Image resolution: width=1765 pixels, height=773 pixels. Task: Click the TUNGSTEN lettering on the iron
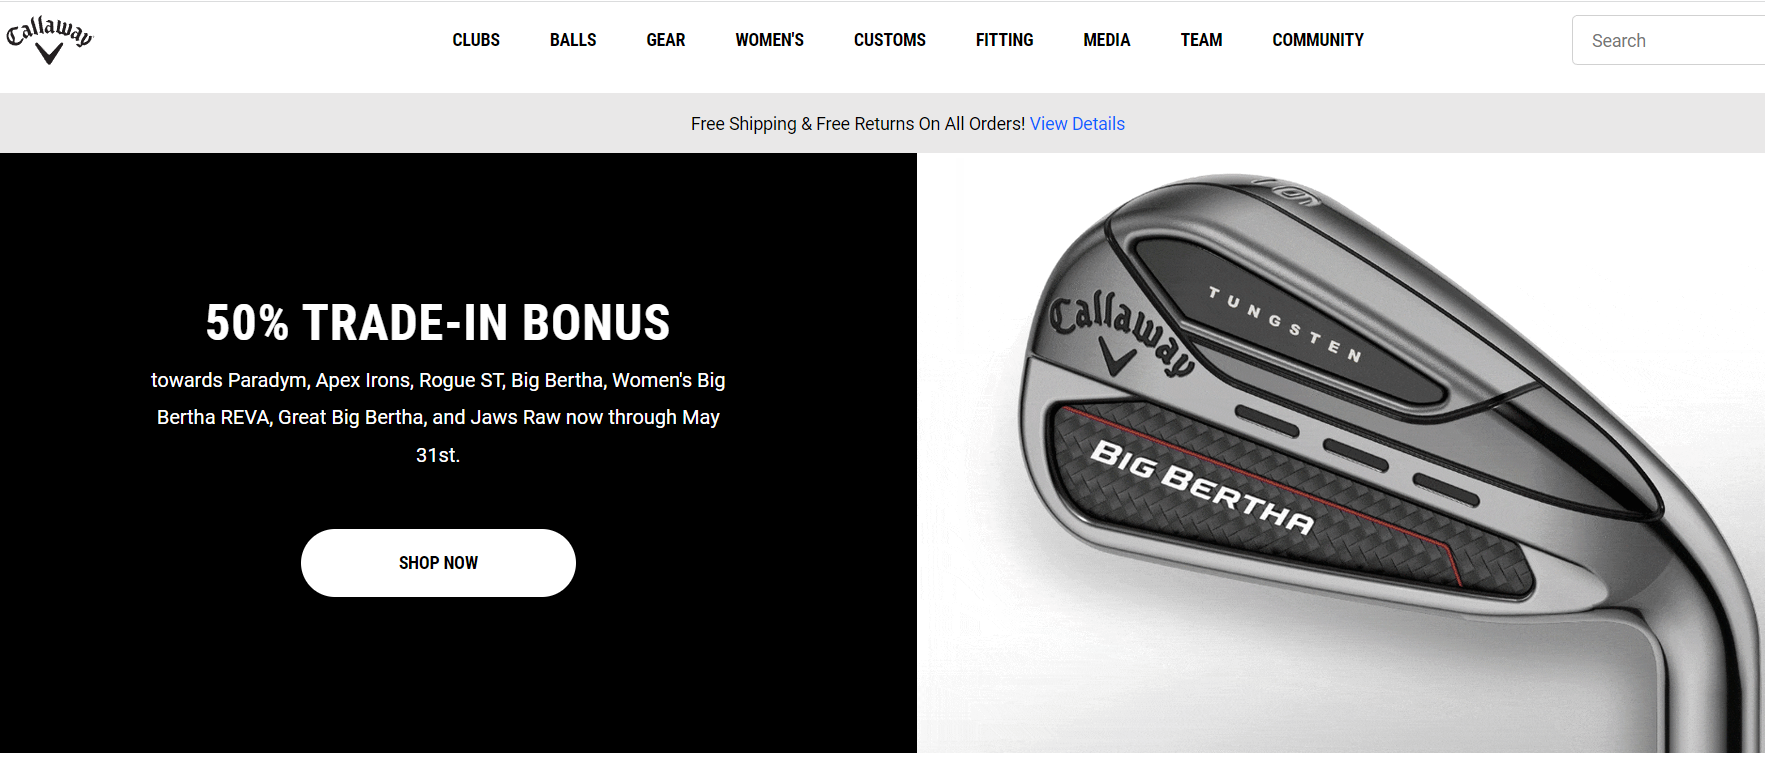[x=1285, y=324]
